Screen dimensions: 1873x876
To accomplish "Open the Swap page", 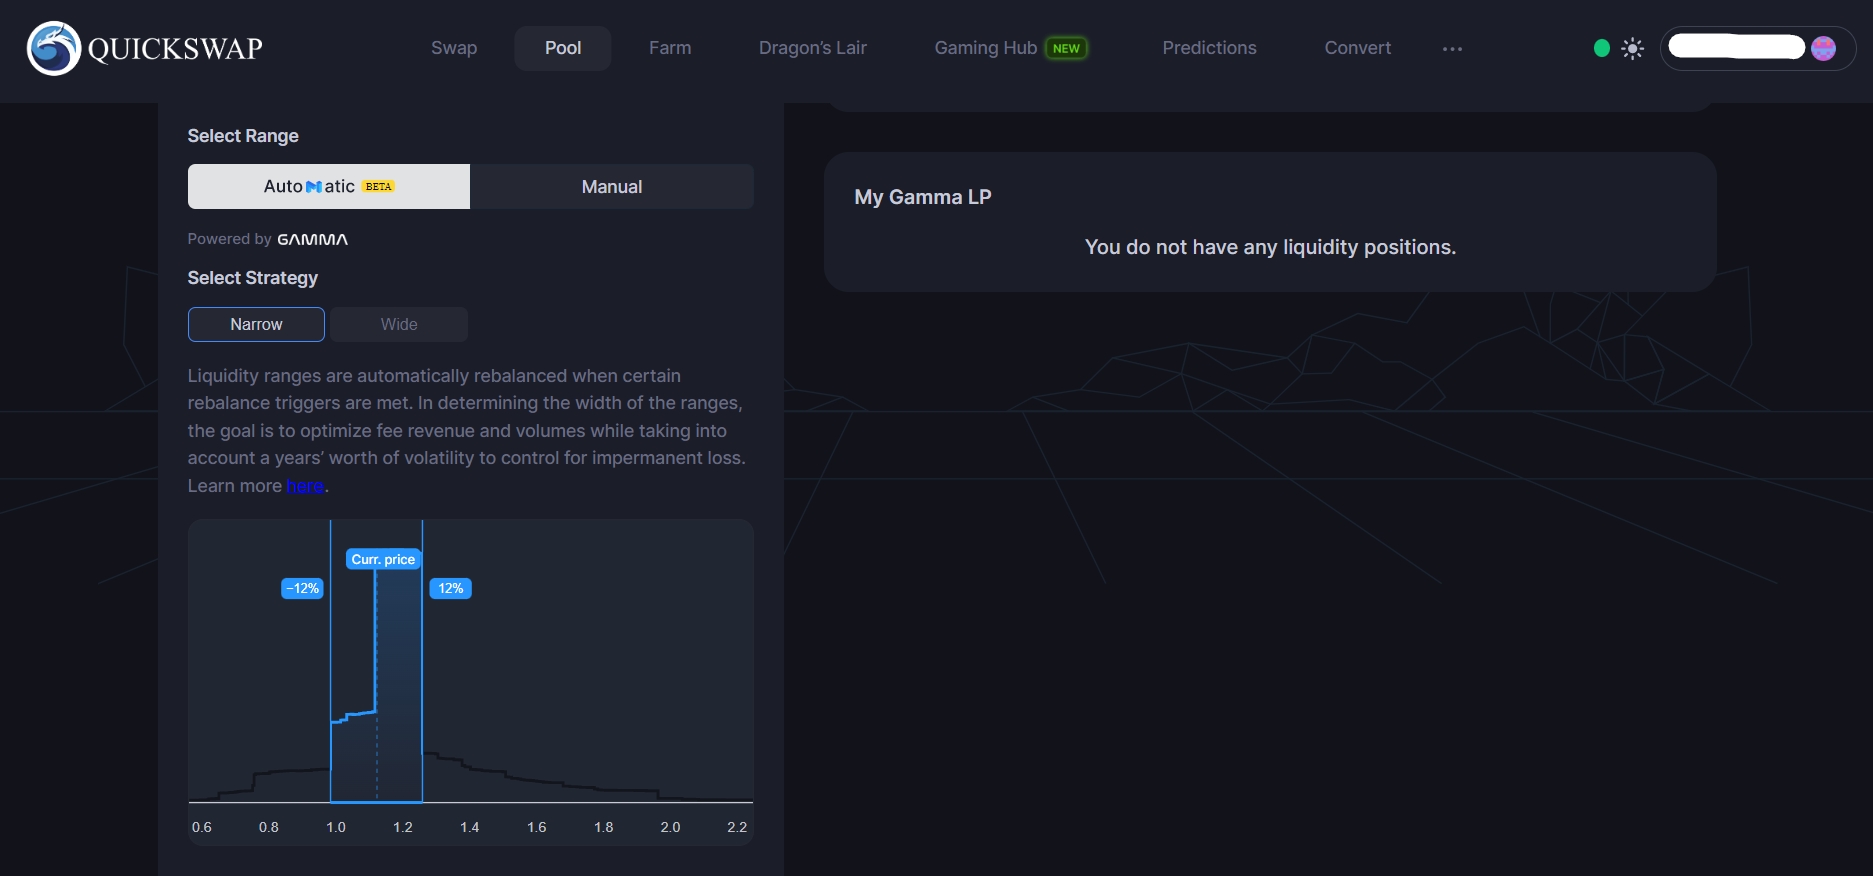I will [454, 48].
